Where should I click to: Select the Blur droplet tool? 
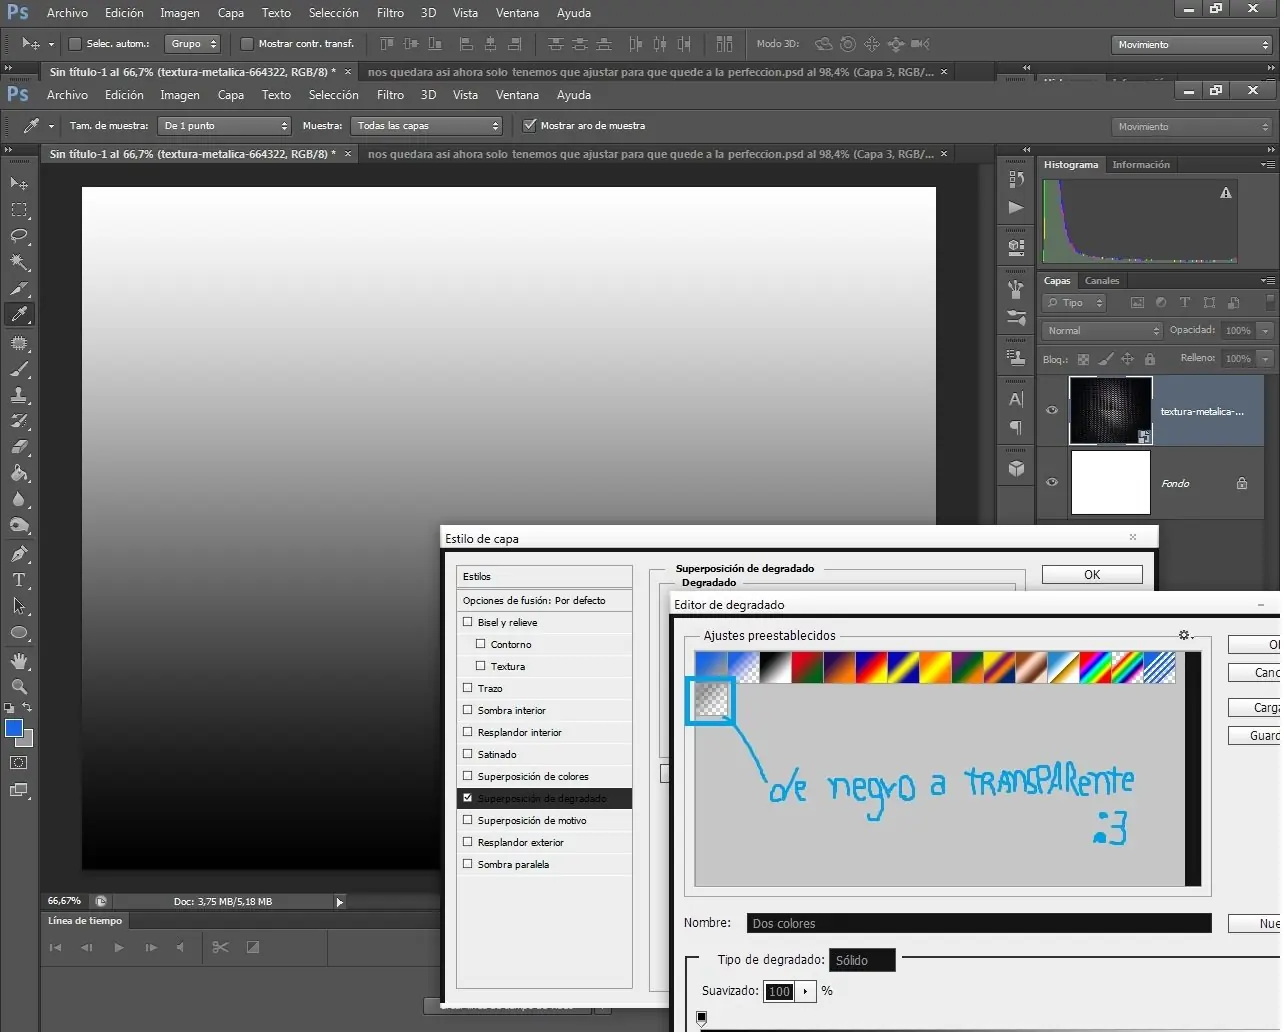(x=19, y=499)
